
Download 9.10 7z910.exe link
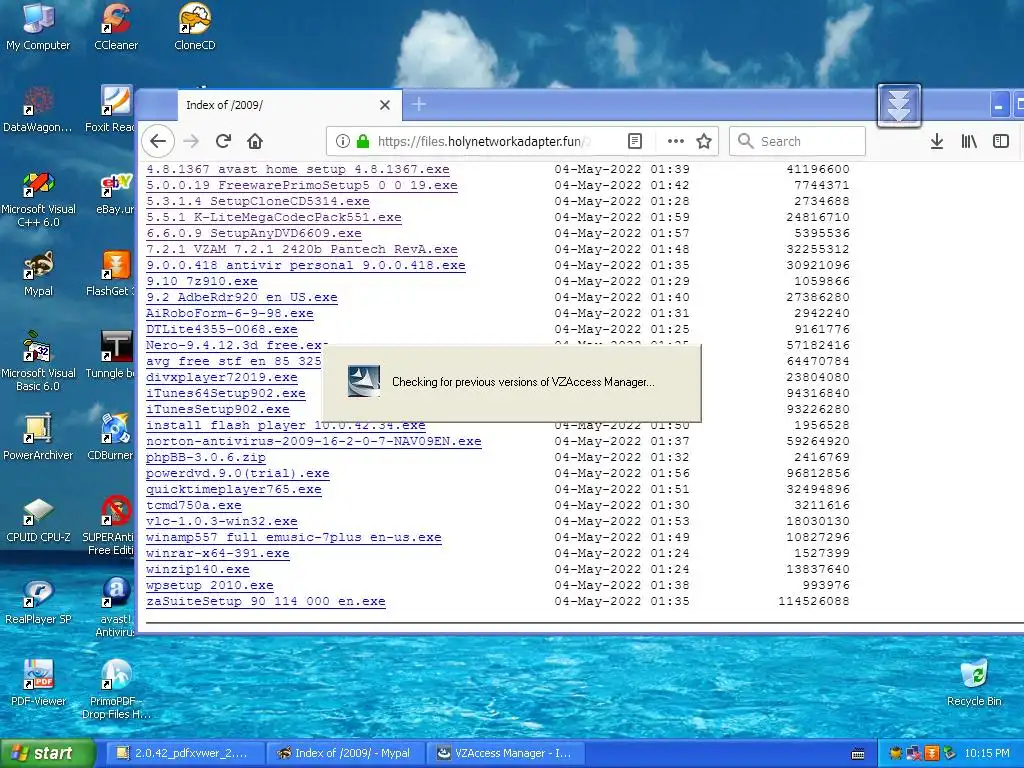[202, 281]
